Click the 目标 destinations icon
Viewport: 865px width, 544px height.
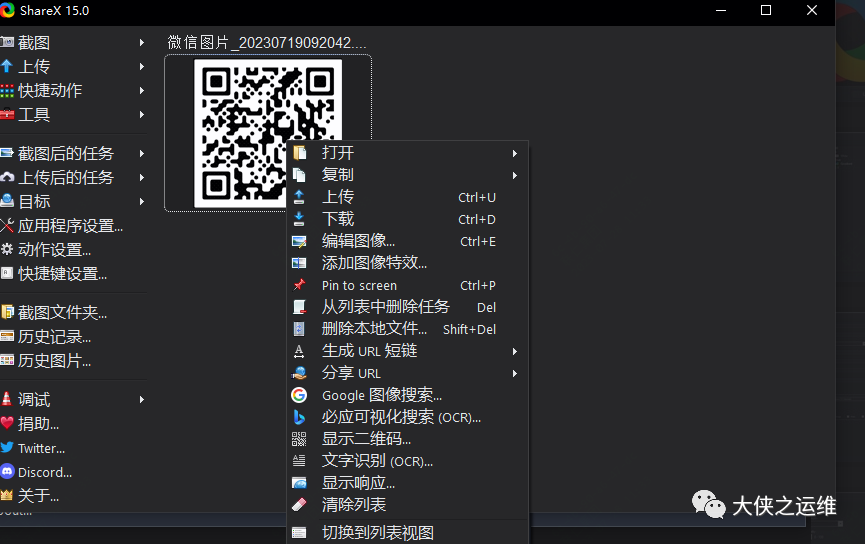tap(7, 201)
